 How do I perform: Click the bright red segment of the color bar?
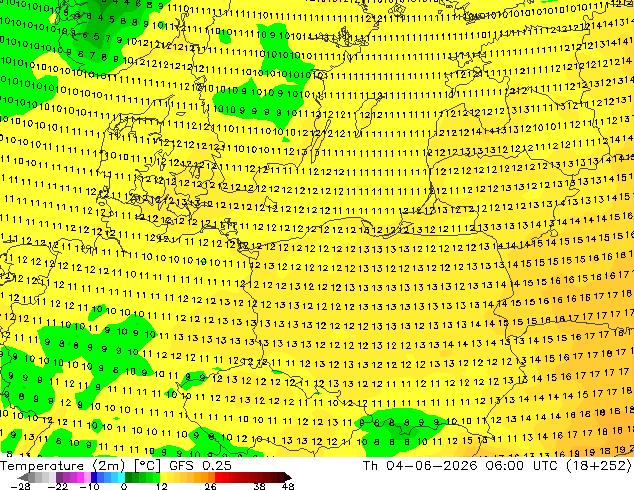point(218,477)
